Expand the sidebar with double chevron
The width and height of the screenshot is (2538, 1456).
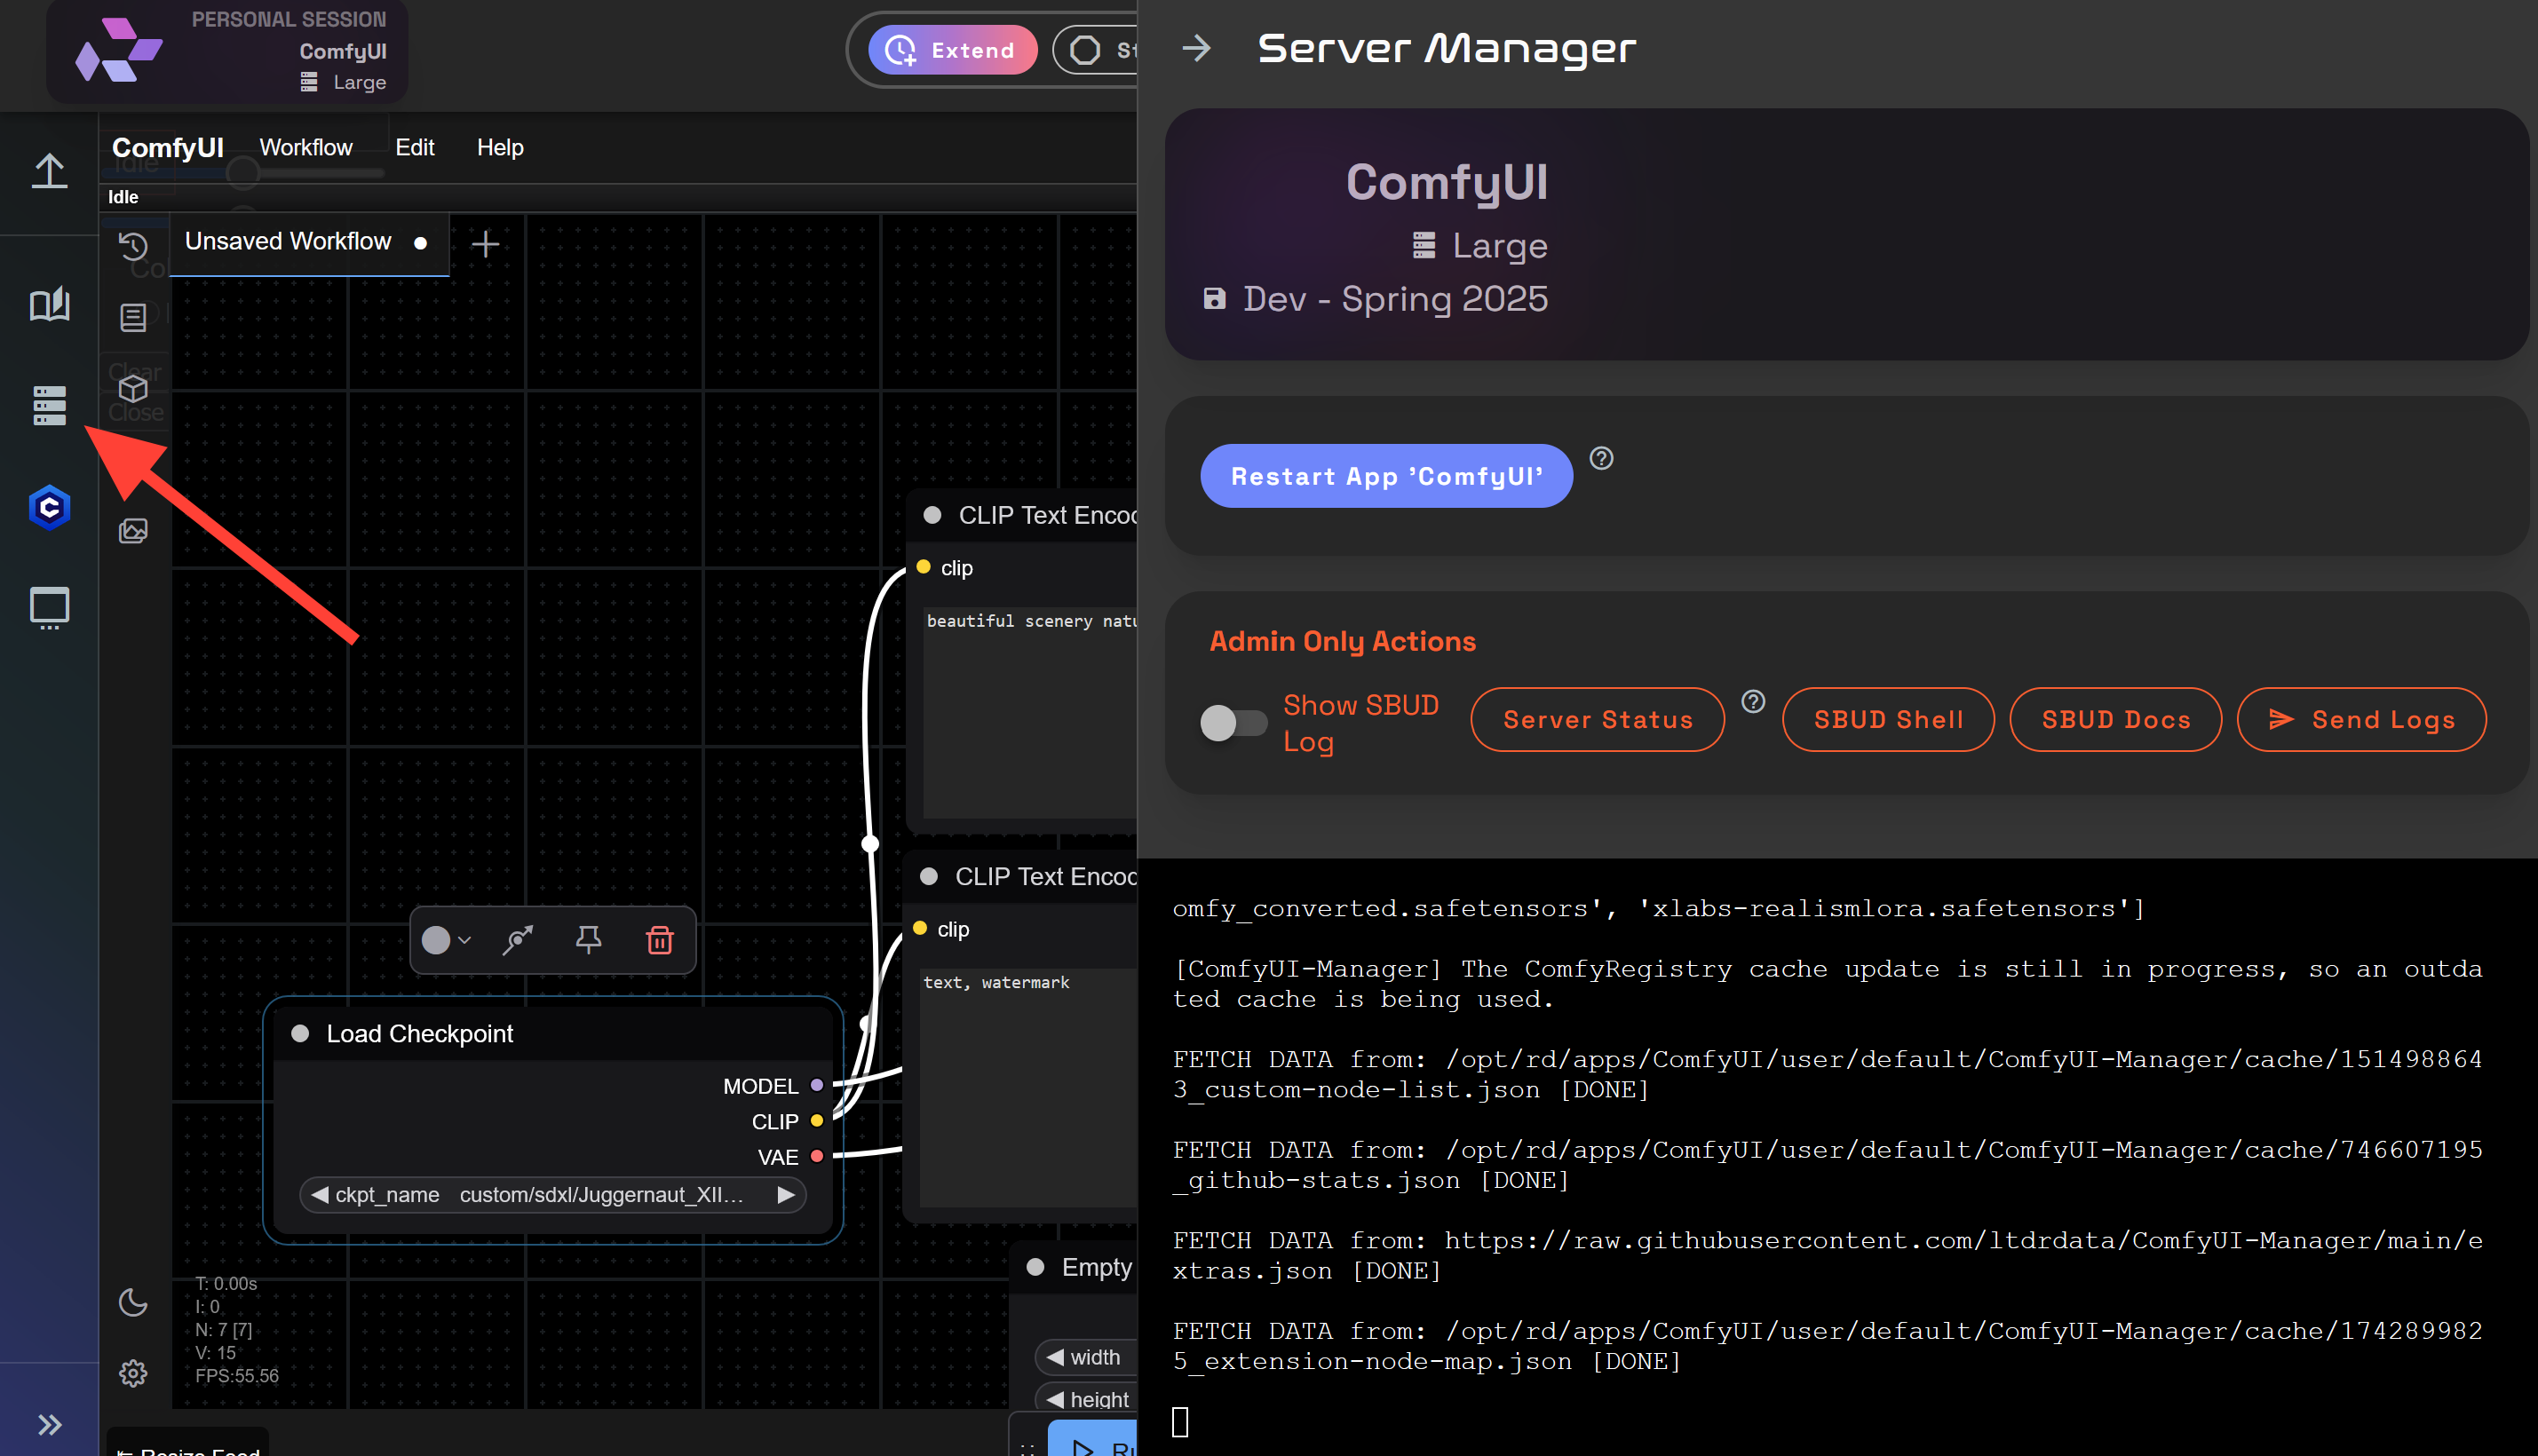pos(49,1424)
